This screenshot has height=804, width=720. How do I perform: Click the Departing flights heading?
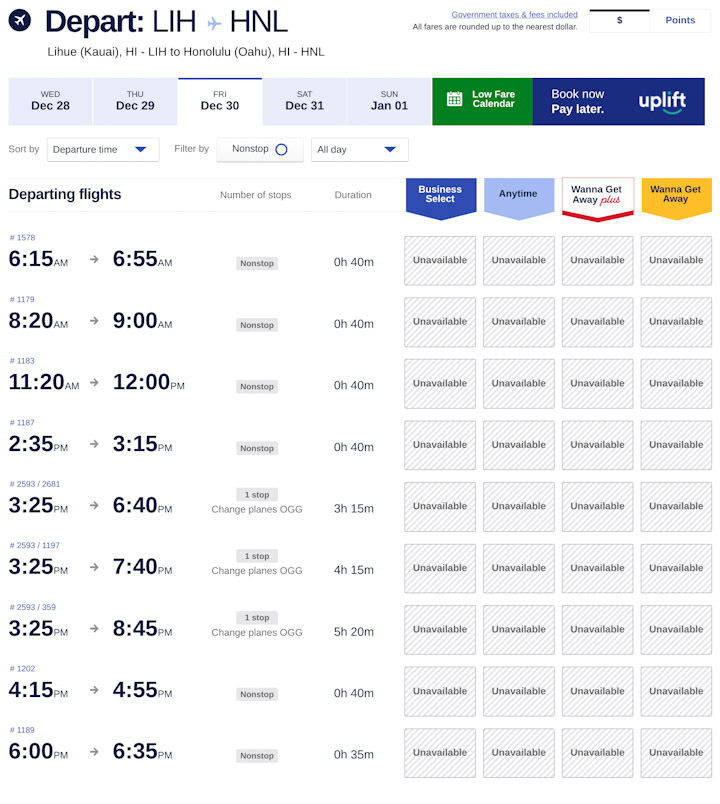(x=65, y=195)
